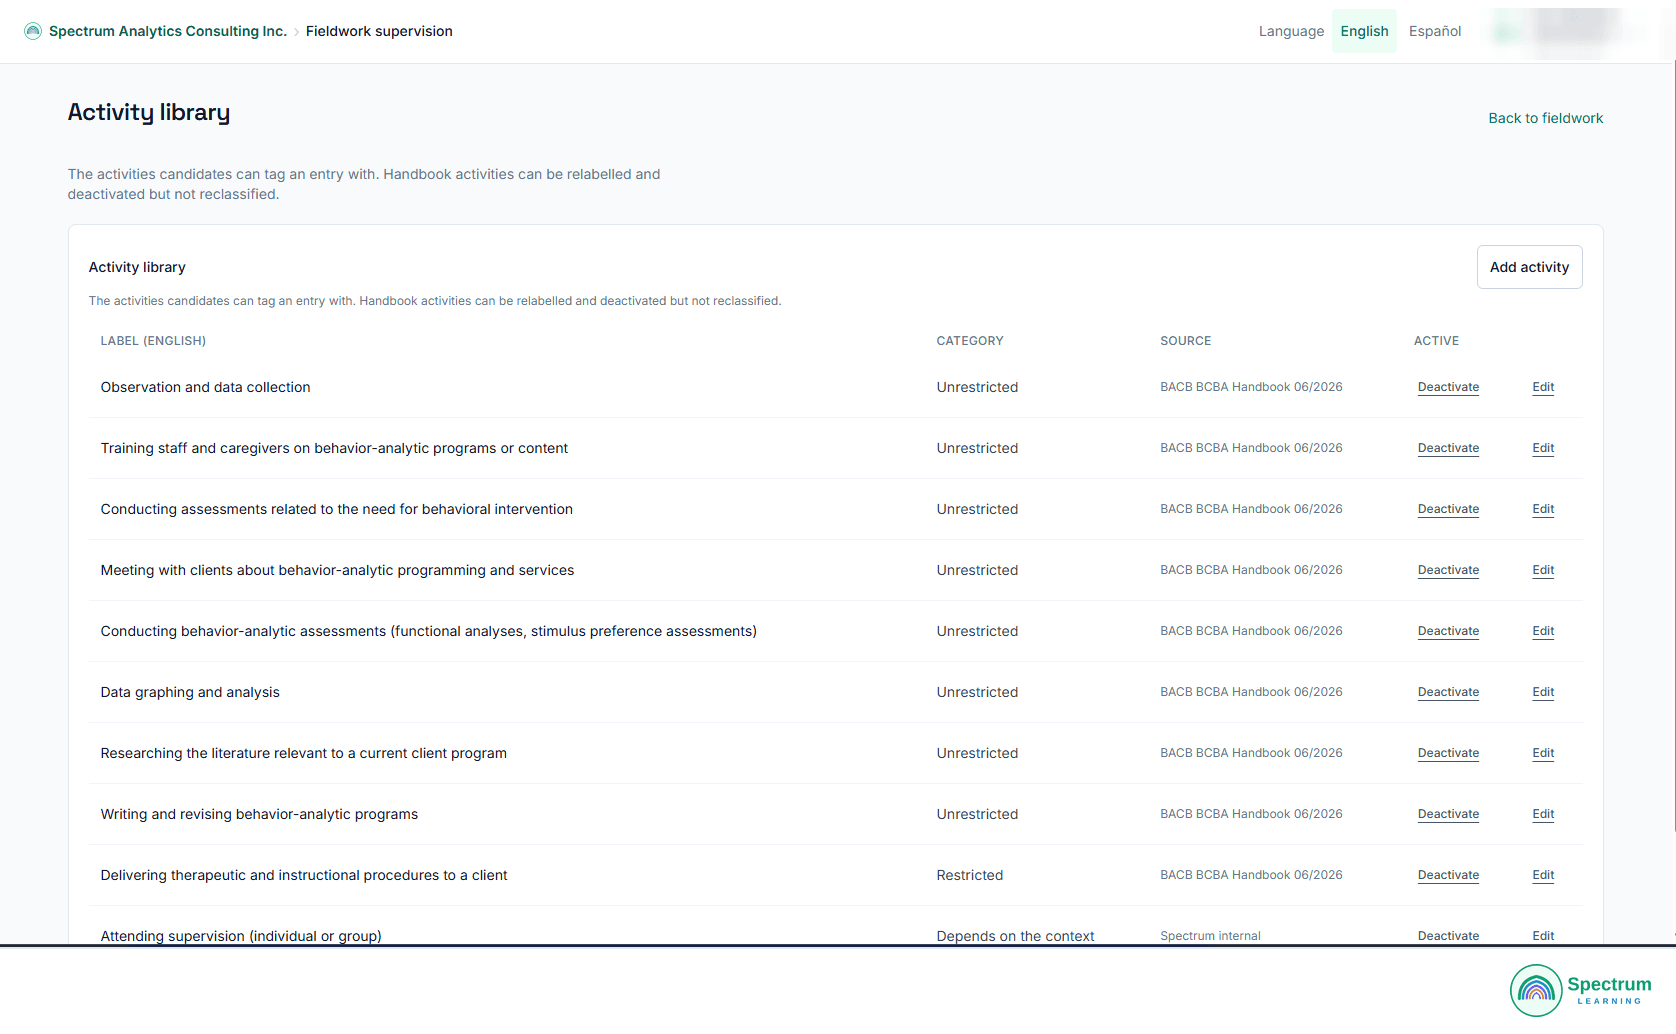Click the ACTIVE column header
1676x1034 pixels.
[1436, 341]
